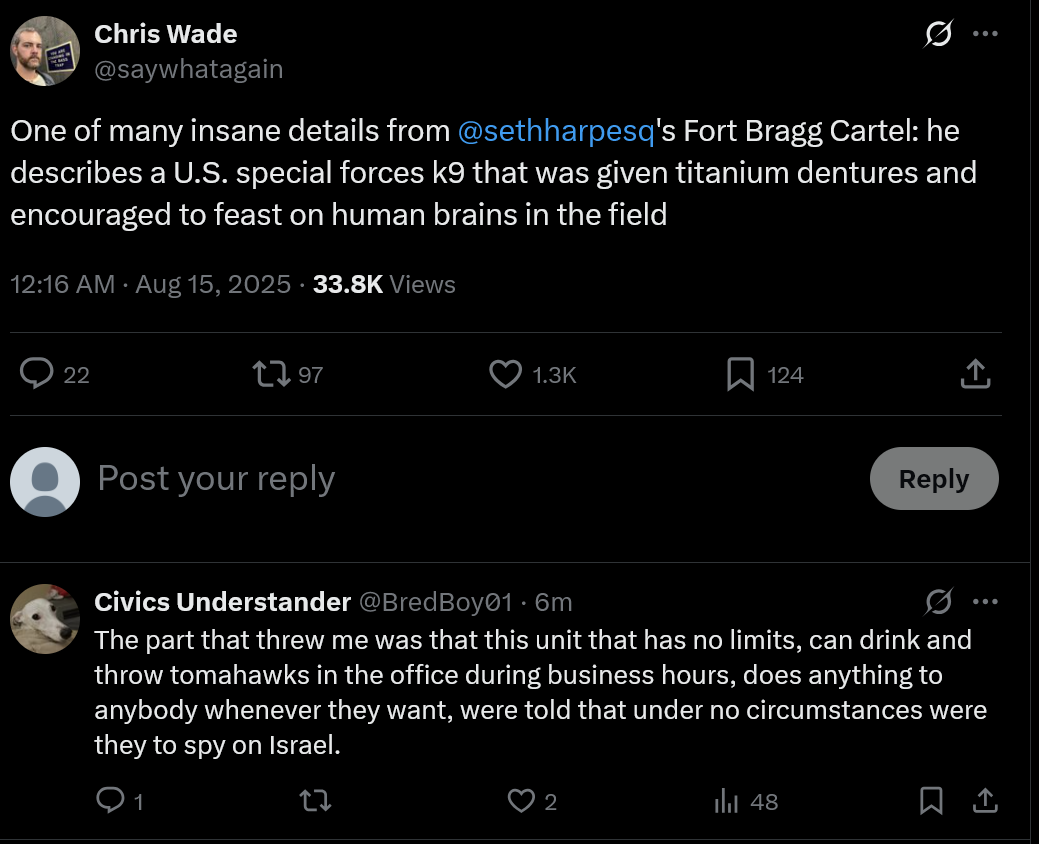Like the Civics Understander reply

tap(521, 800)
